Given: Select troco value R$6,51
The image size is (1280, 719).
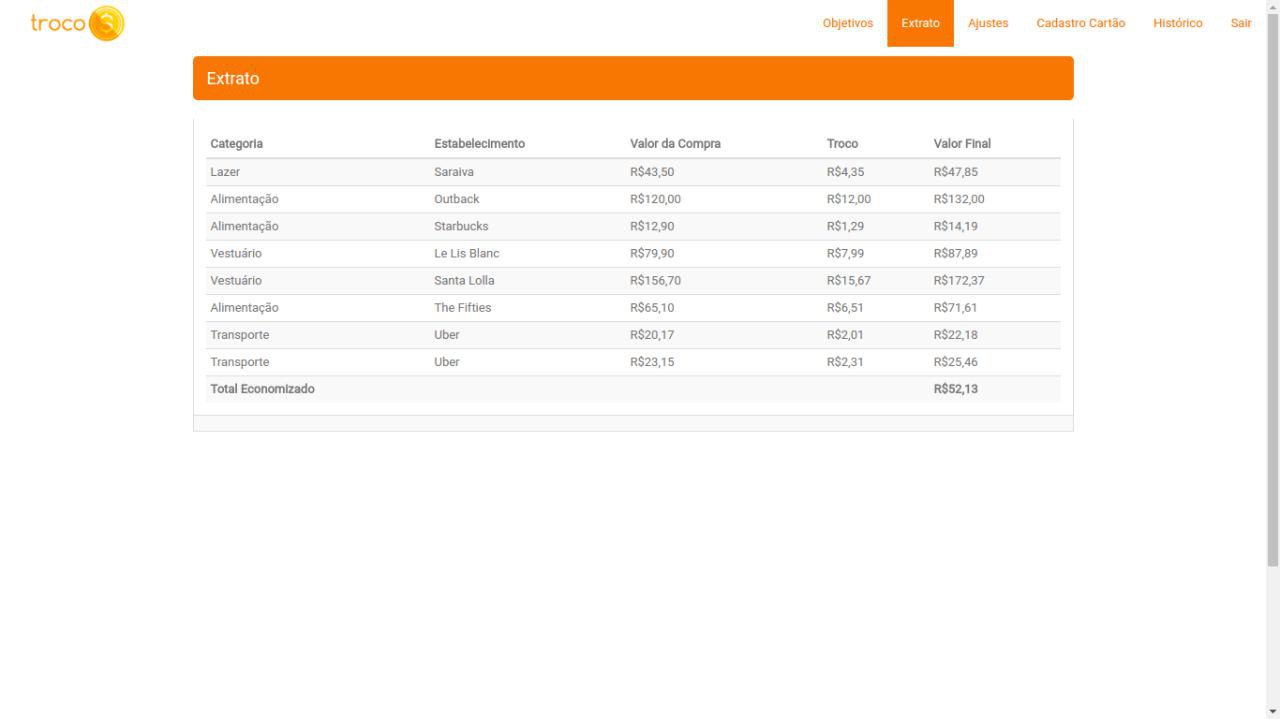Looking at the screenshot, I should [845, 307].
